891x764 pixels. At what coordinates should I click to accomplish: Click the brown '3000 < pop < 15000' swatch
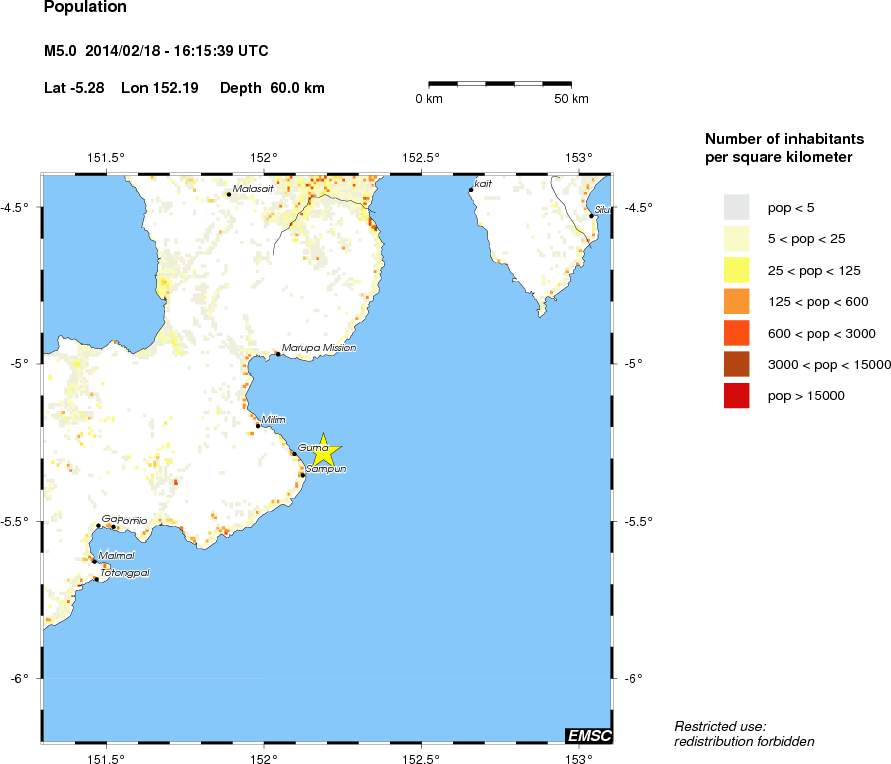[736, 364]
